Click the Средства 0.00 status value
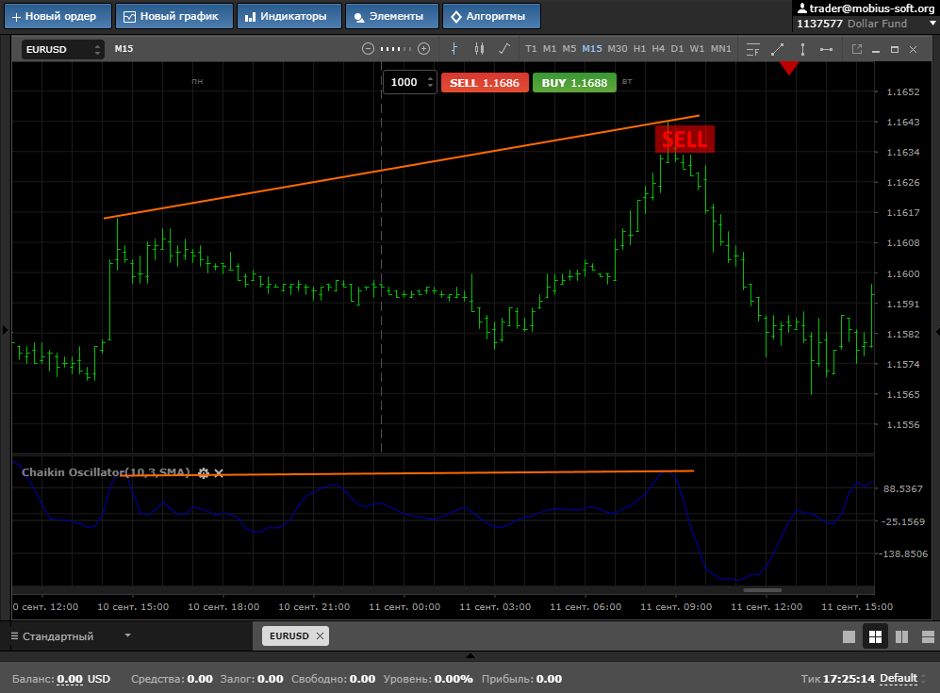Viewport: 940px width, 693px height. point(200,679)
